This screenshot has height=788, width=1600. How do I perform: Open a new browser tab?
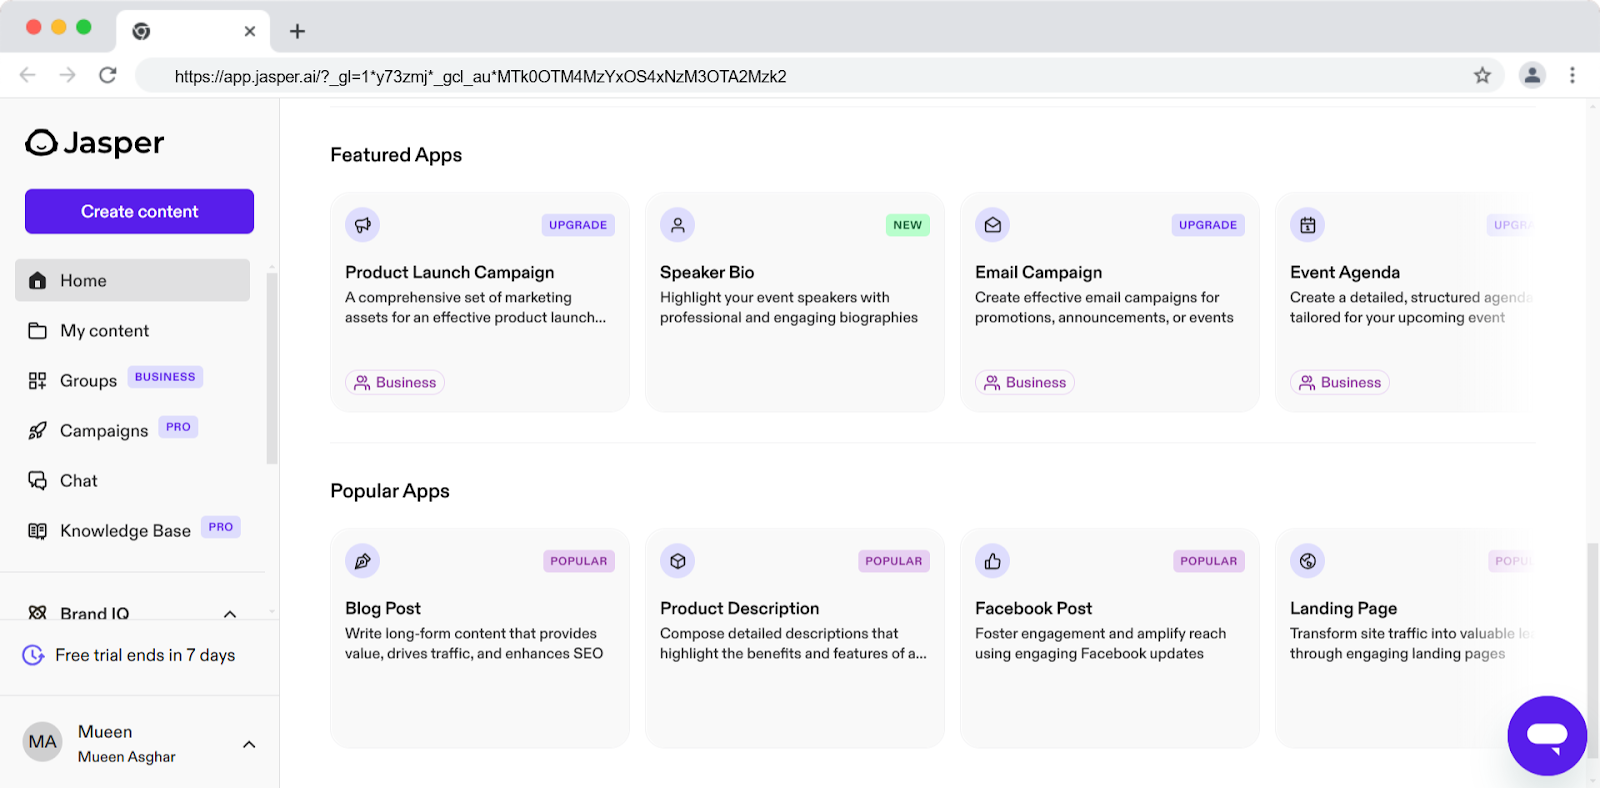coord(297,31)
